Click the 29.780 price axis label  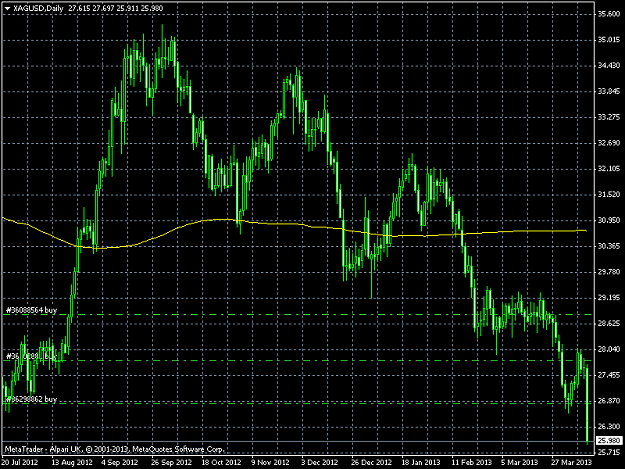coord(609,272)
